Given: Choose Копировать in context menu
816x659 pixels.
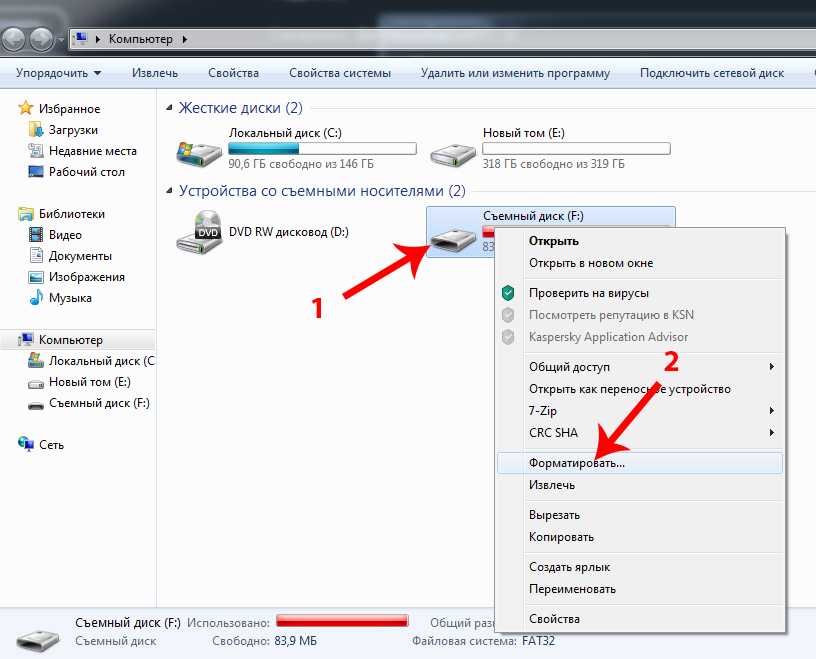Looking at the screenshot, I should point(640,537).
